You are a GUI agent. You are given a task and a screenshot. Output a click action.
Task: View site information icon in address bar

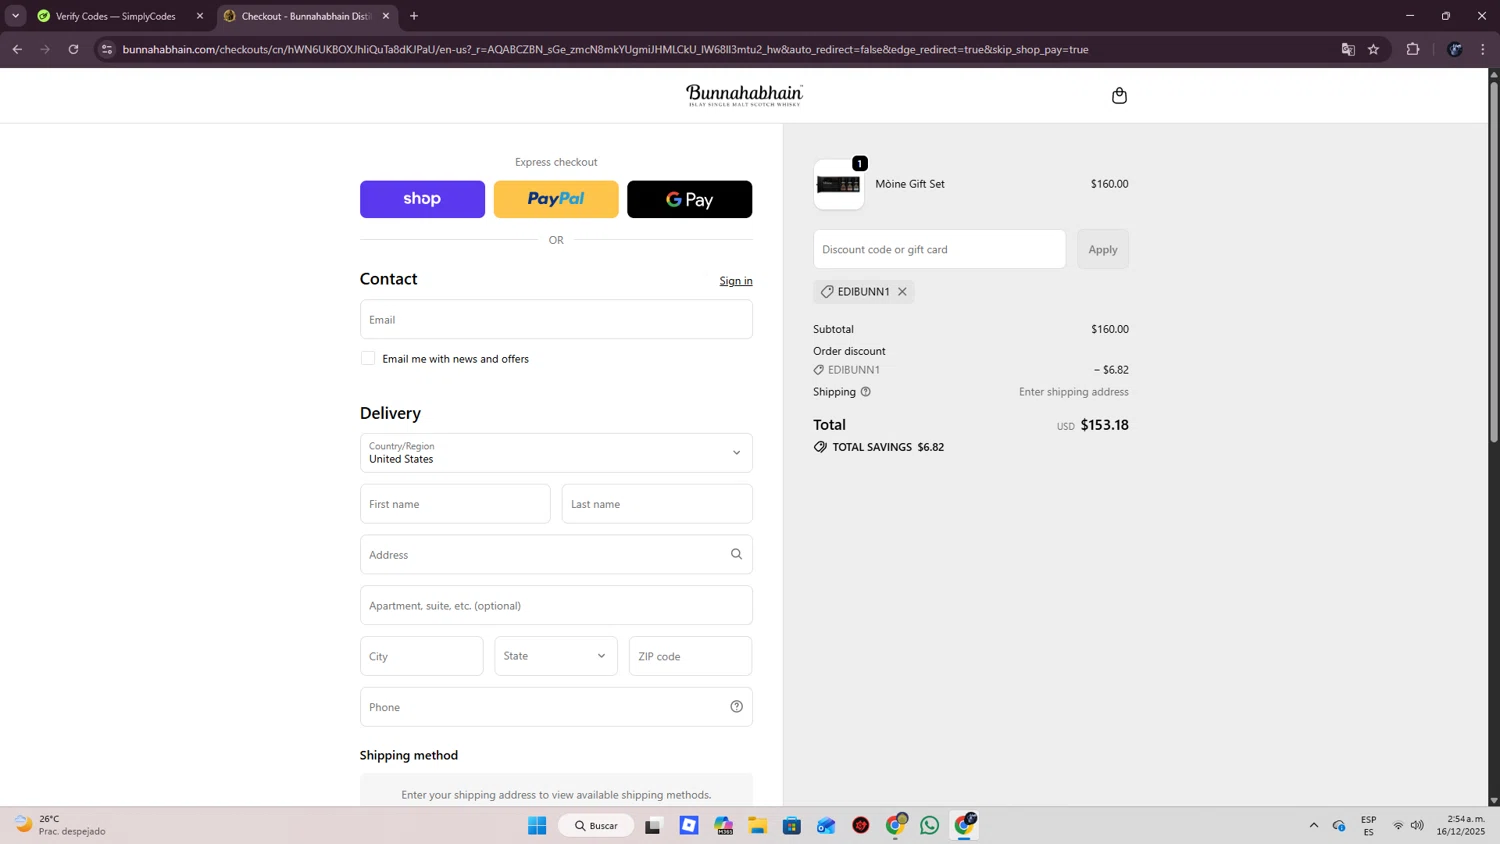point(107,49)
